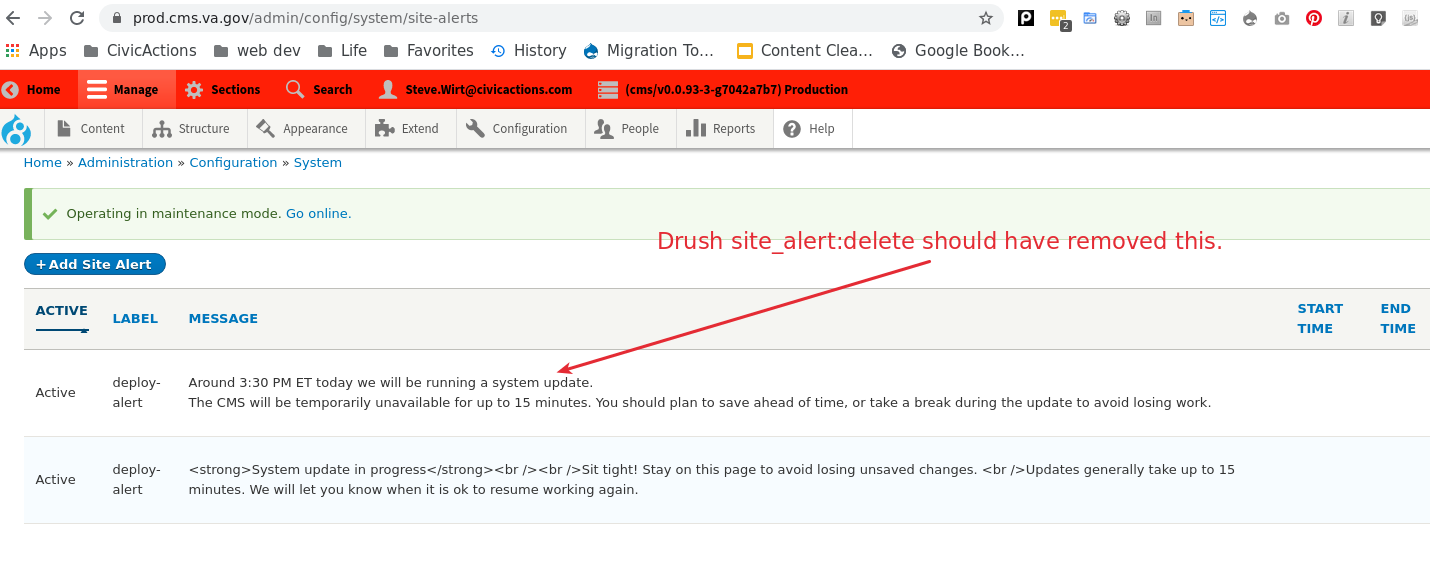
Task: Open the black P extension icon
Action: click(1026, 18)
